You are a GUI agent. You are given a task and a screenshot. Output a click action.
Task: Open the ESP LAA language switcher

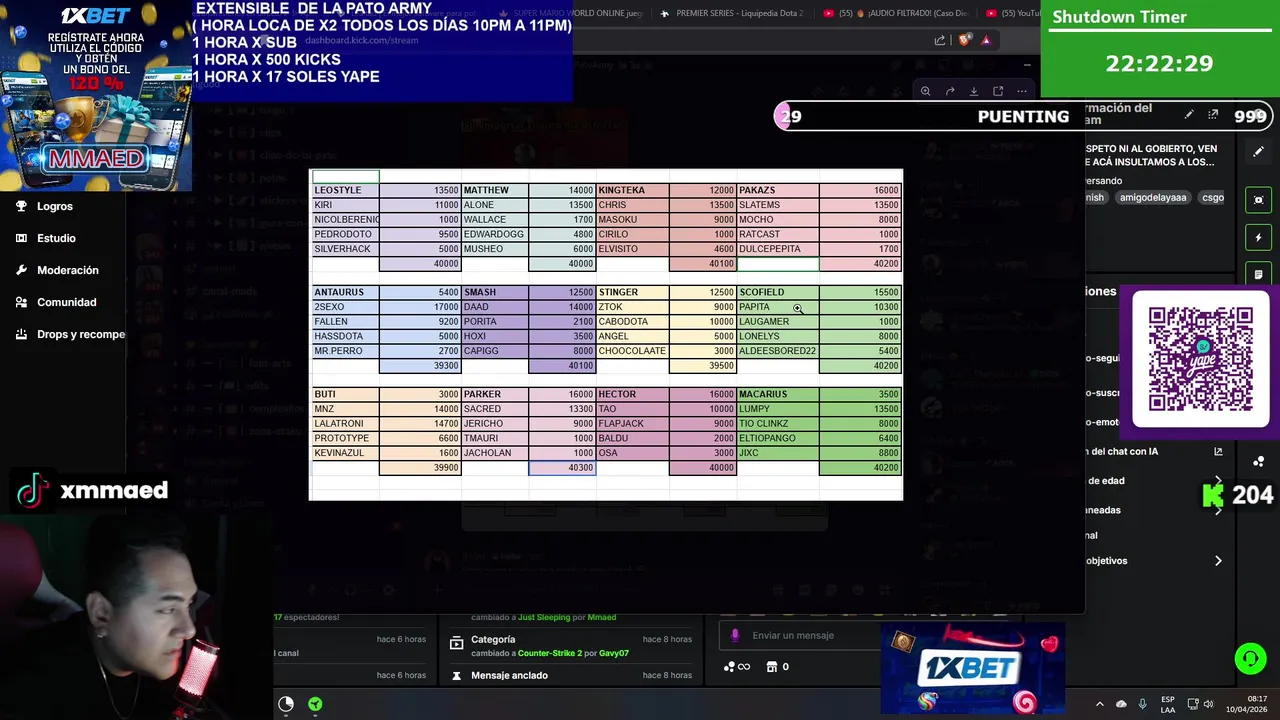tap(1168, 704)
